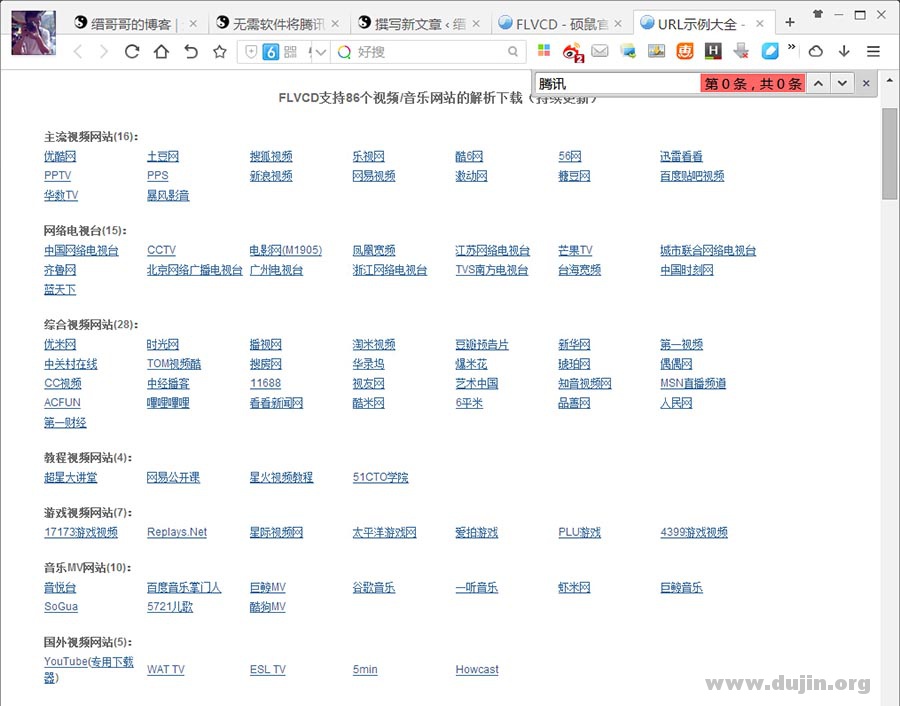Screen dimensions: 900x706
Task: Close the 无需软件将腾讯 tab
Action: tap(335, 24)
